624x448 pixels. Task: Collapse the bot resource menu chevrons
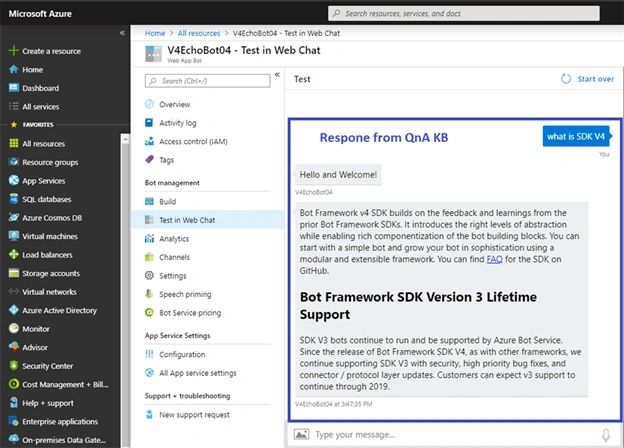(277, 74)
